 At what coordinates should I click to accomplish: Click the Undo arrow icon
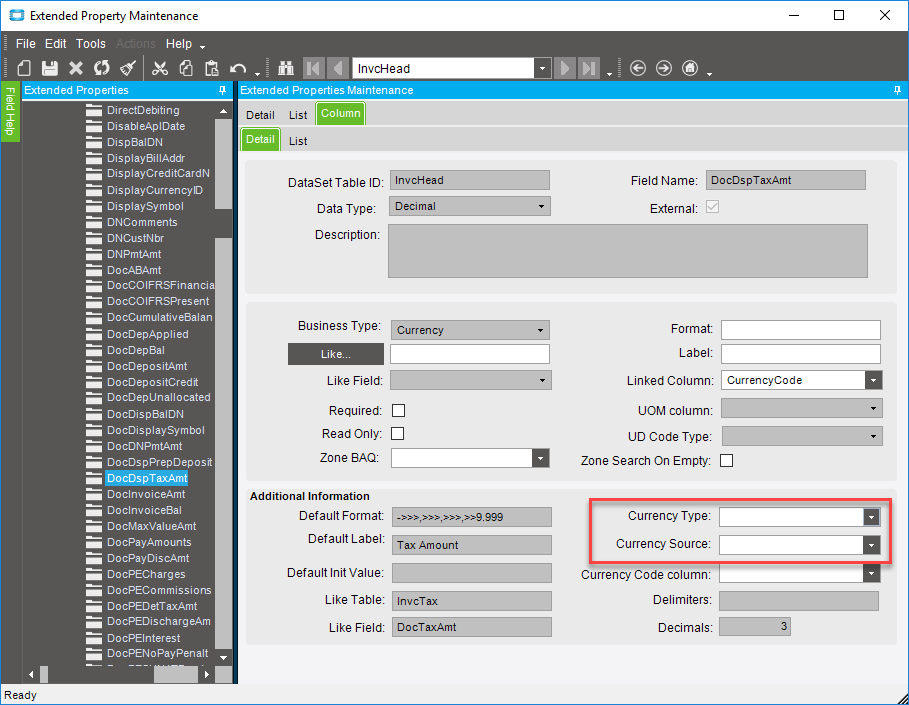(238, 68)
